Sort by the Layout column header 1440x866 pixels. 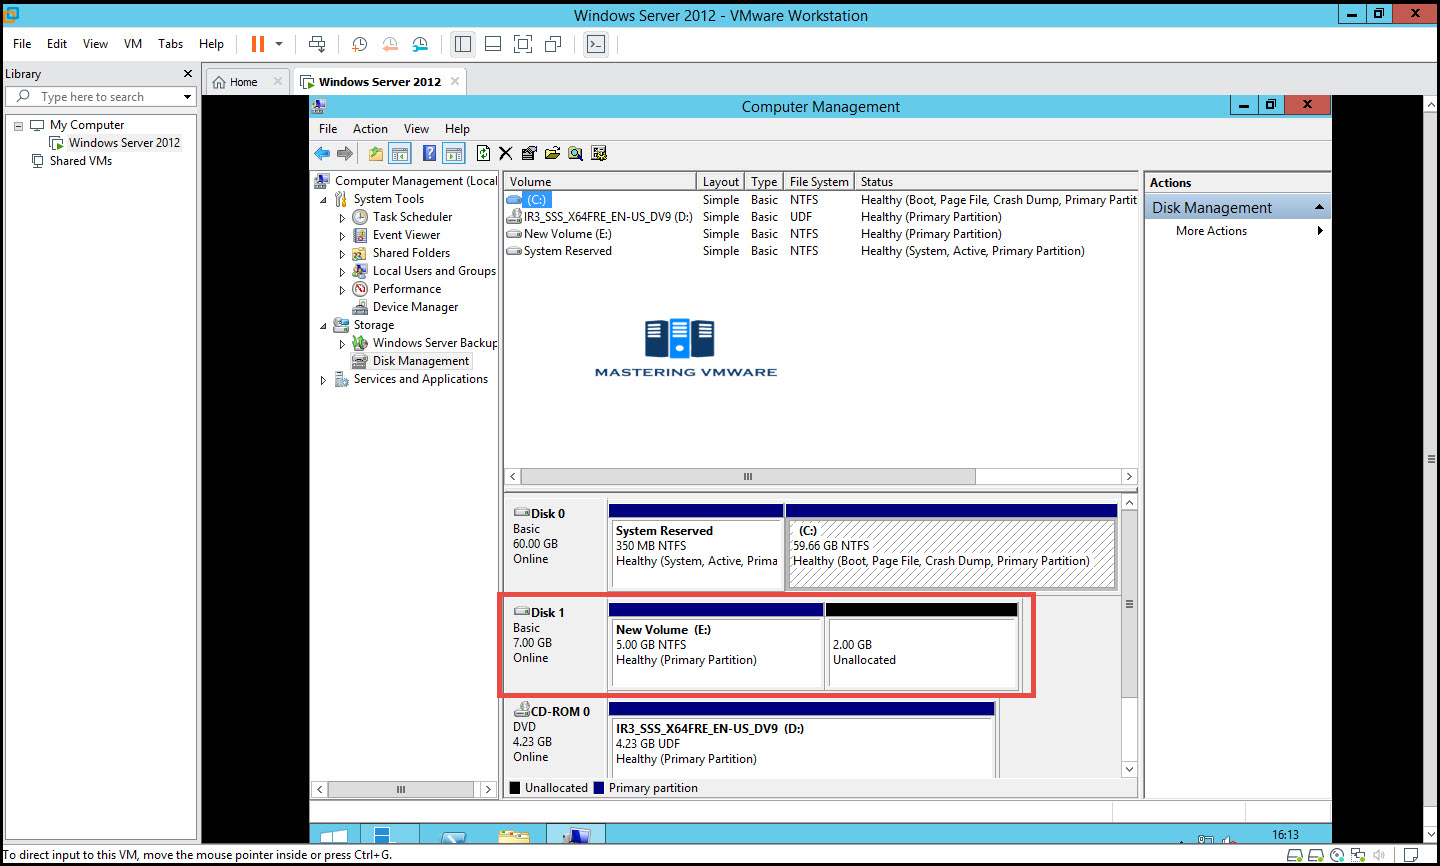[720, 182]
